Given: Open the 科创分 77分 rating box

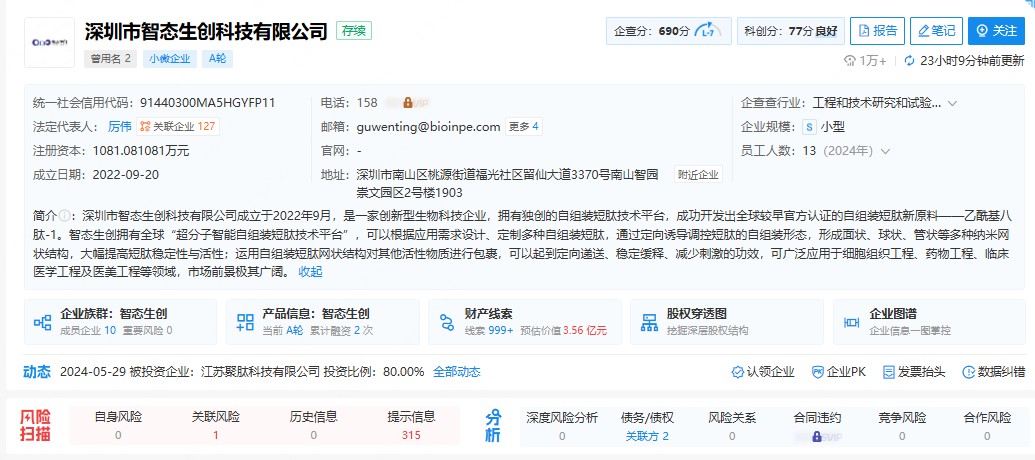Looking at the screenshot, I should 790,31.
